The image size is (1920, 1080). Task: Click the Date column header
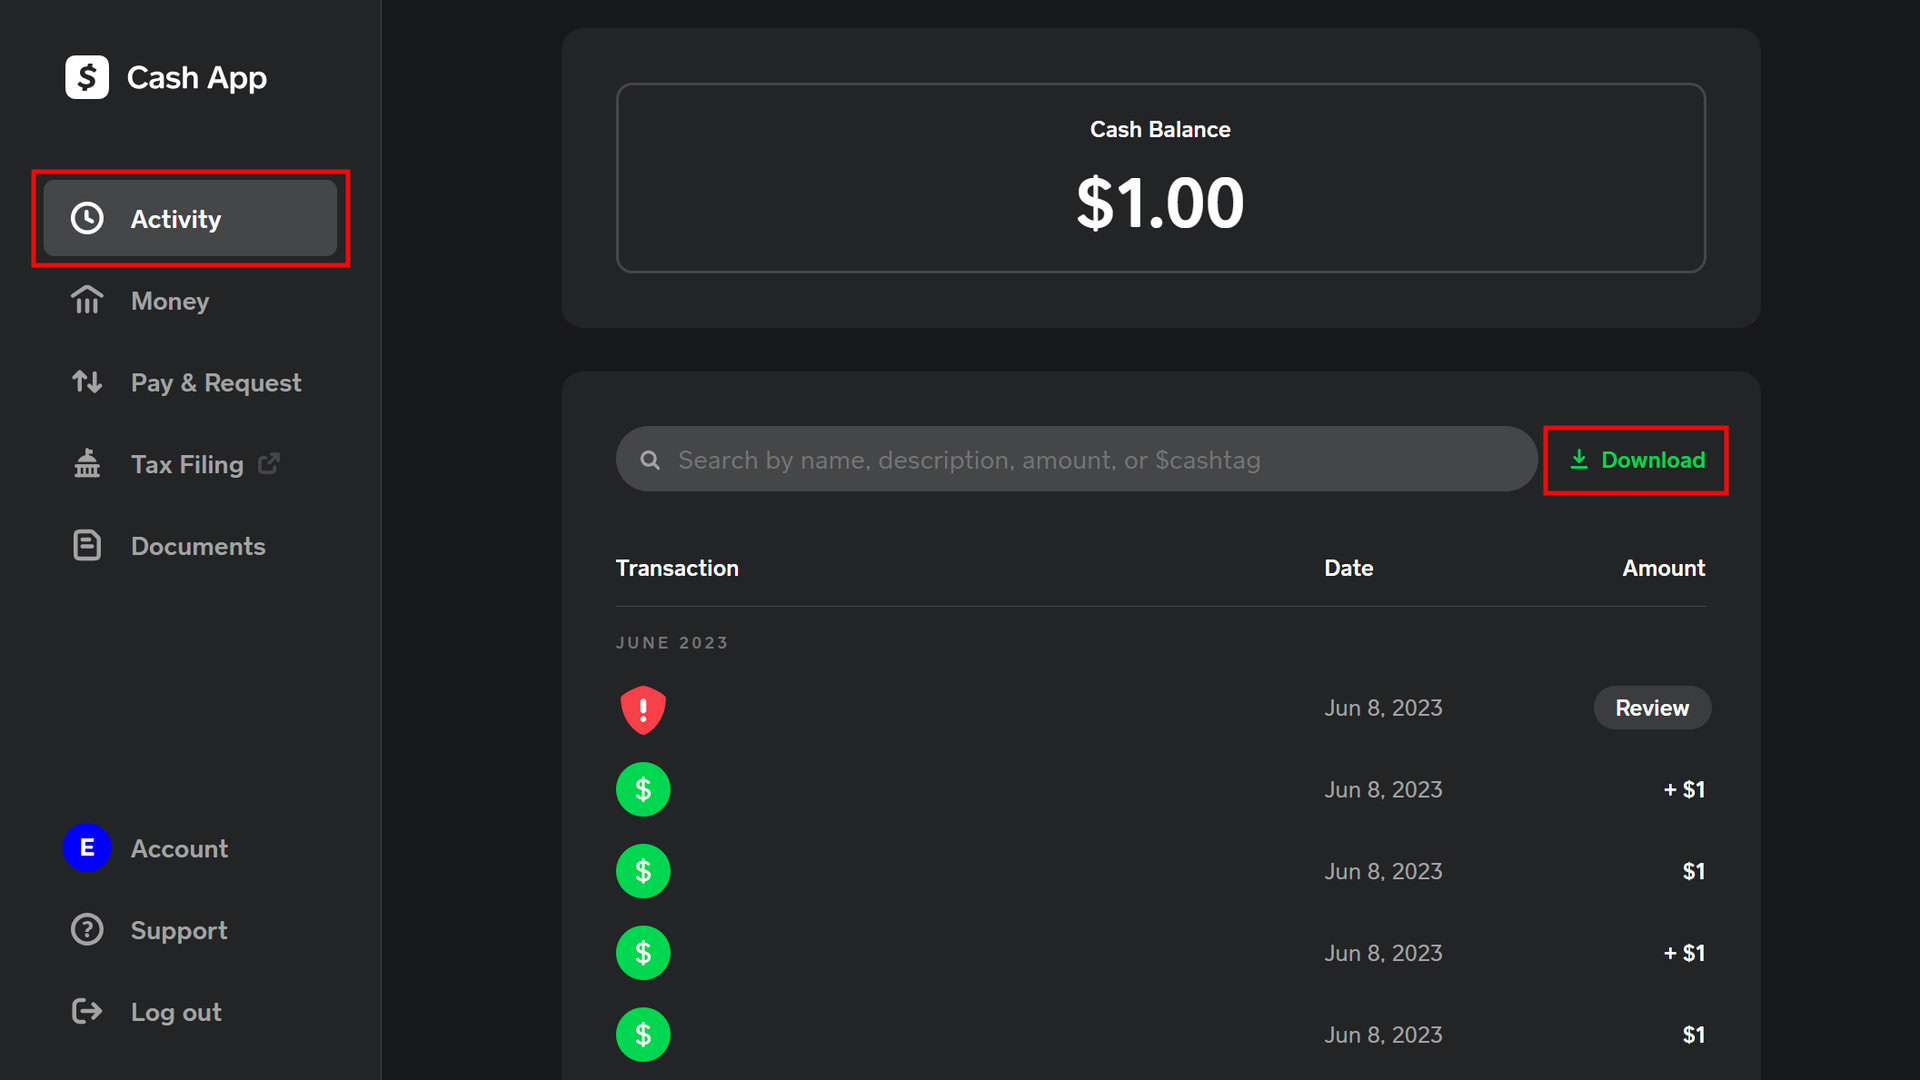point(1348,568)
